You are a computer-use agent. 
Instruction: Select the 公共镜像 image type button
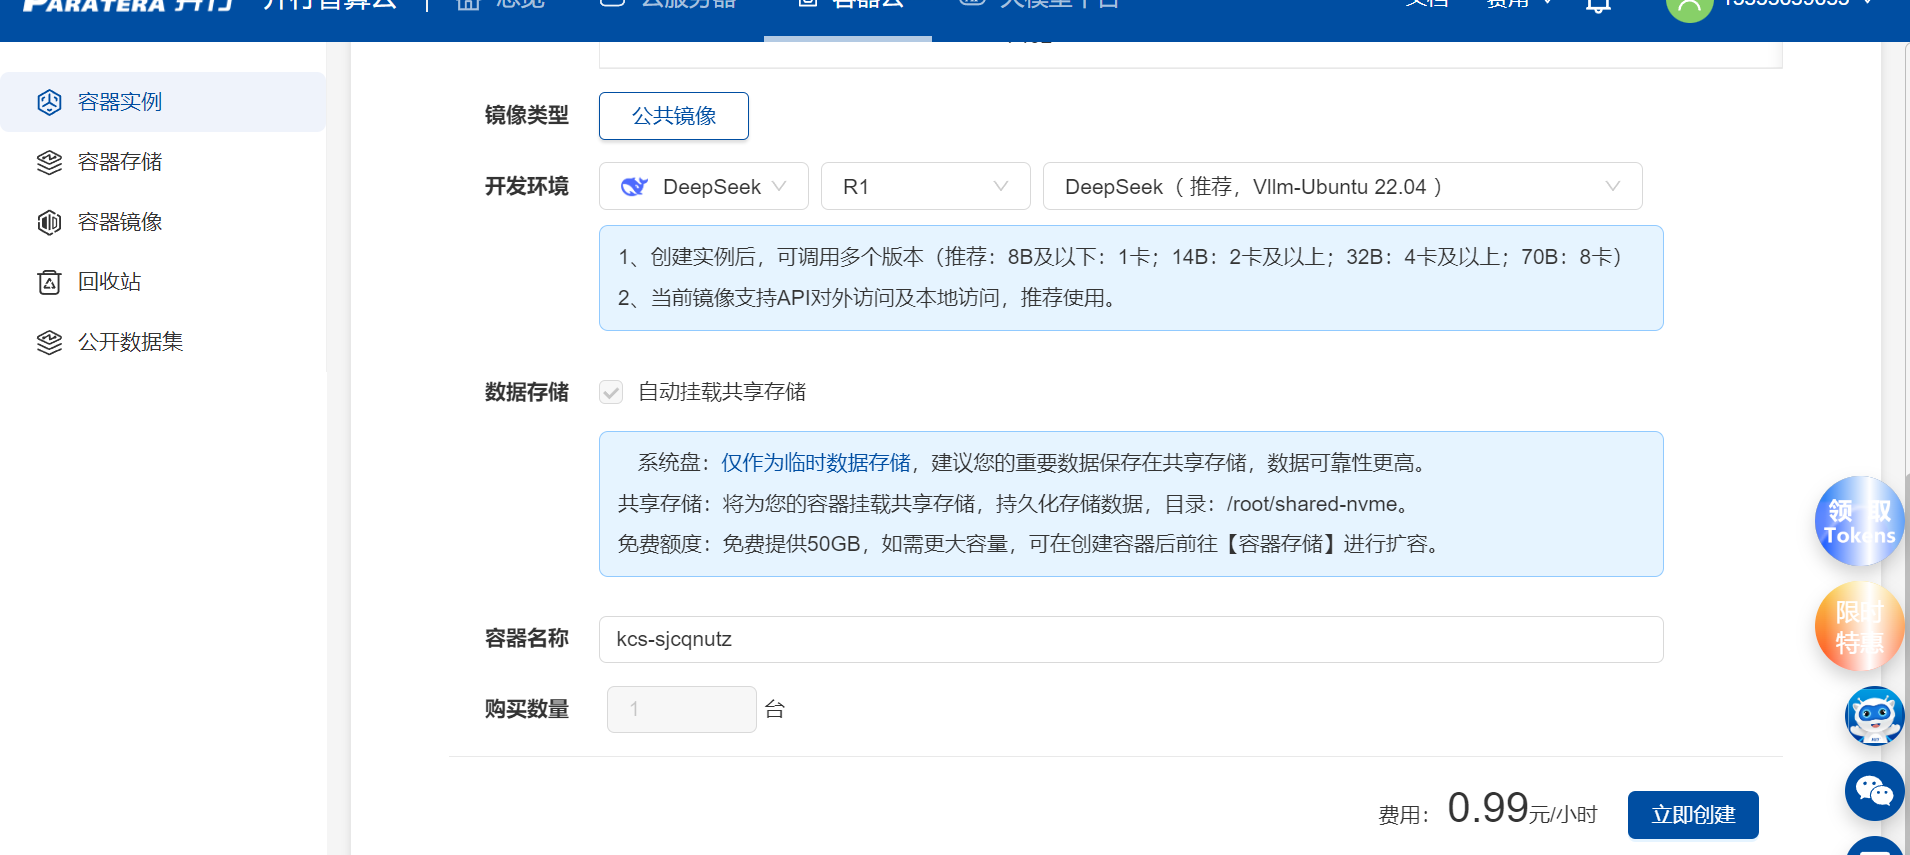pyautogui.click(x=674, y=116)
